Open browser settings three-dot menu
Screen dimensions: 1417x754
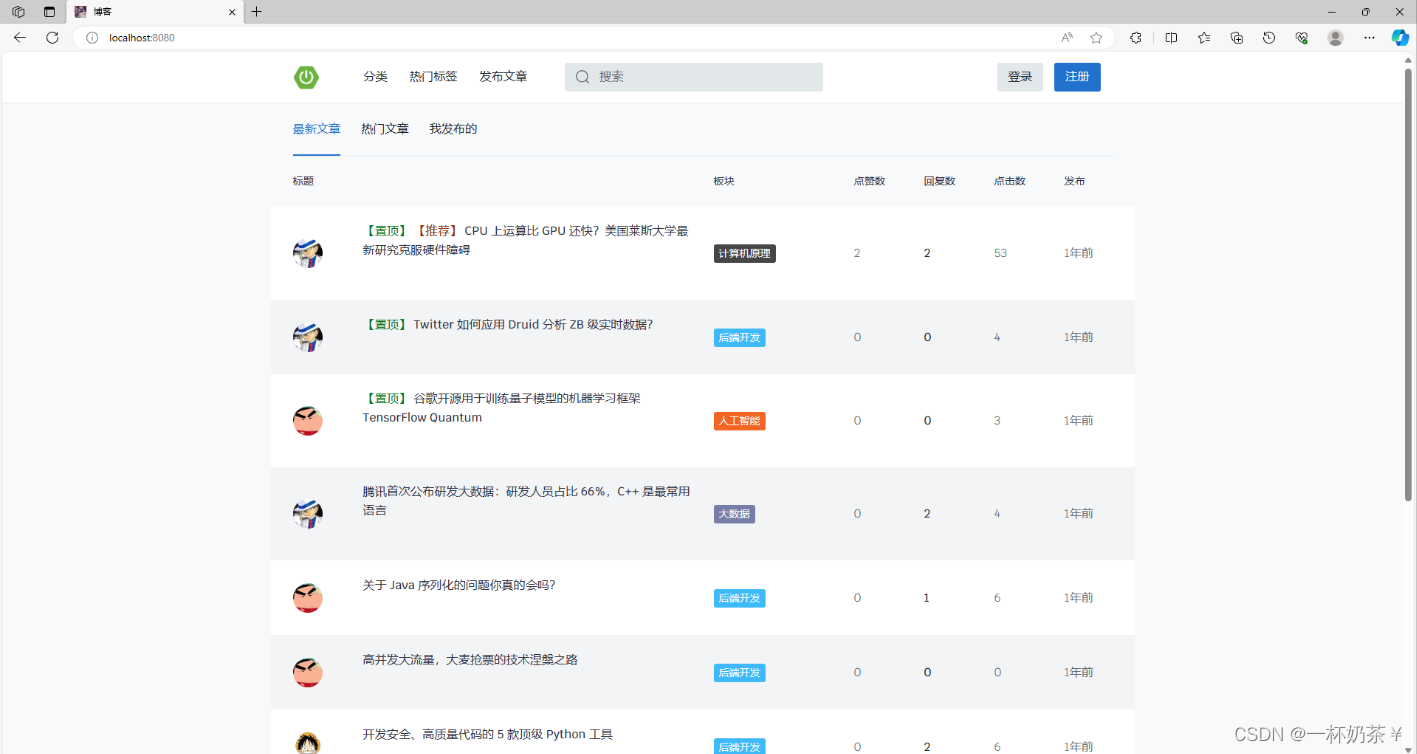pyautogui.click(x=1369, y=37)
